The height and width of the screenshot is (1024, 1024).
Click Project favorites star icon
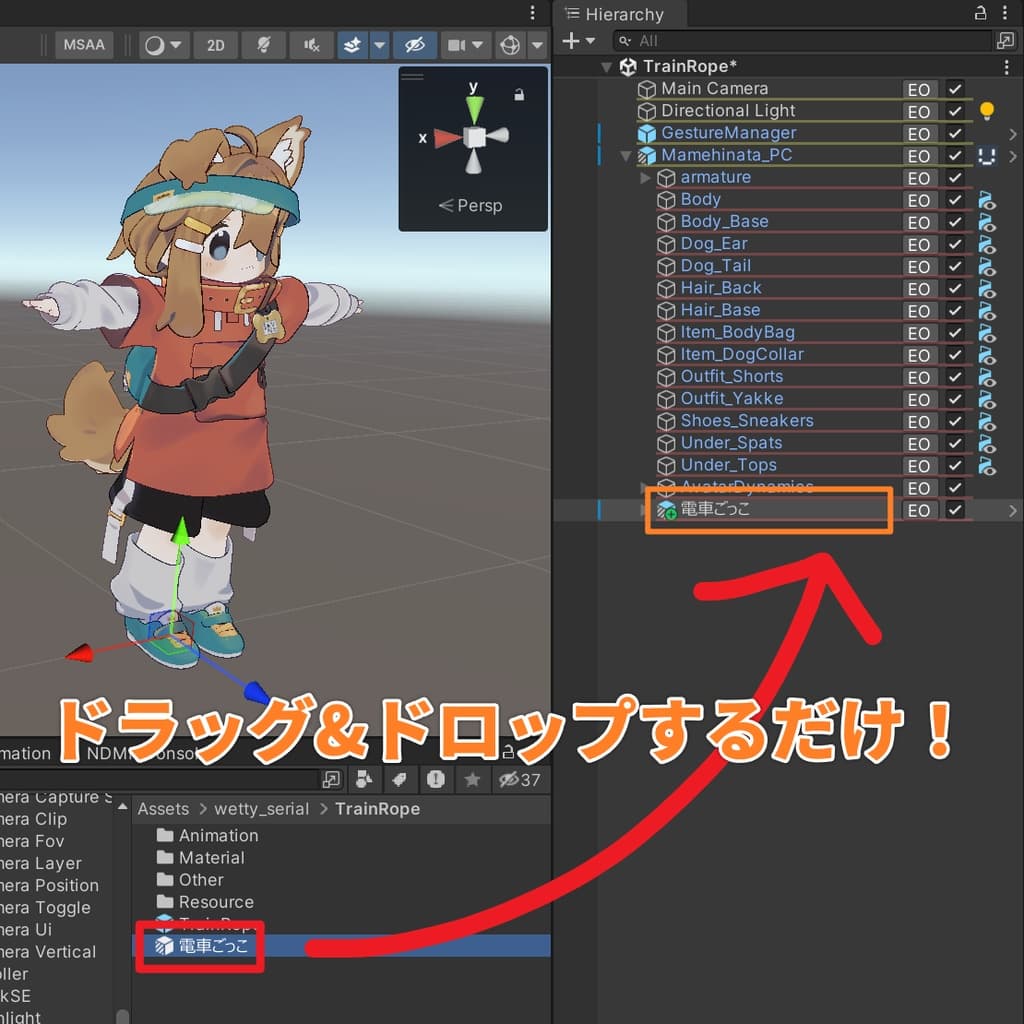pos(472,779)
